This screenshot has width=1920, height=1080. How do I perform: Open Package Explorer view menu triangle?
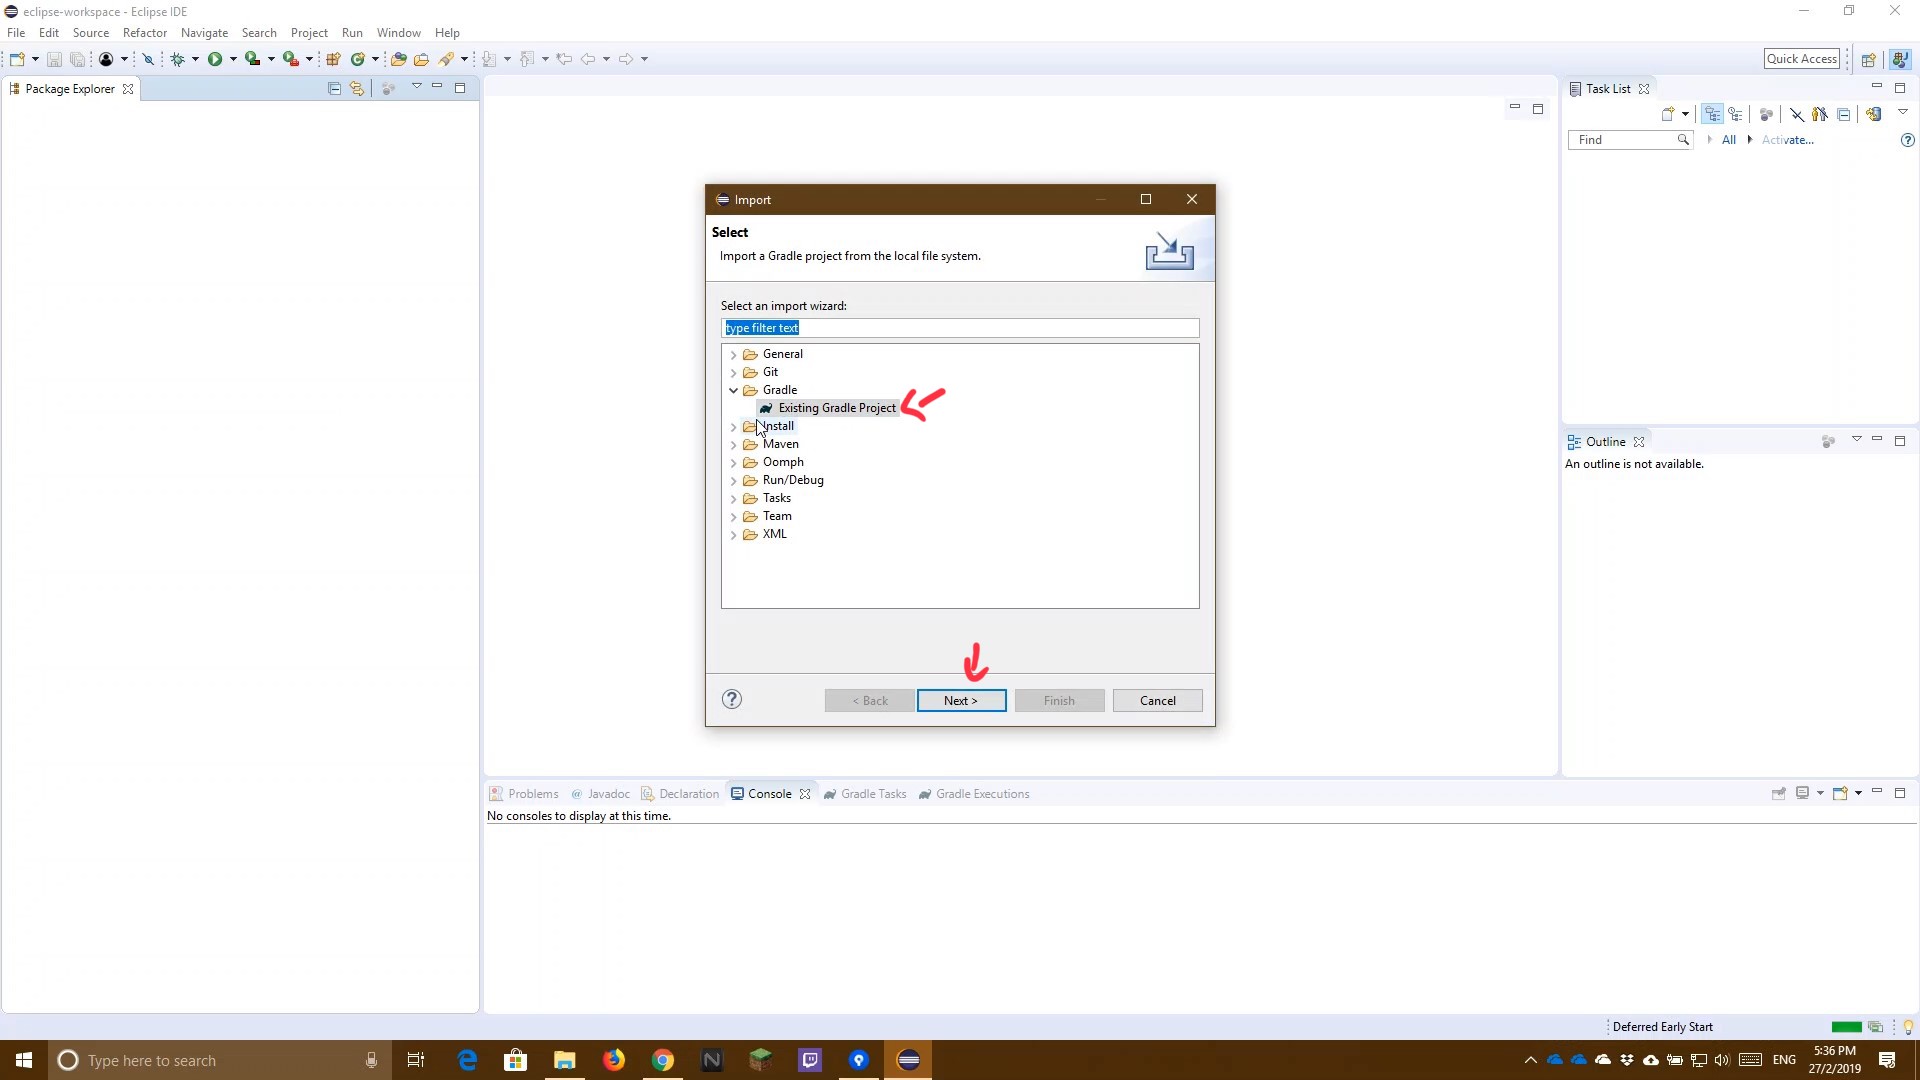click(416, 87)
